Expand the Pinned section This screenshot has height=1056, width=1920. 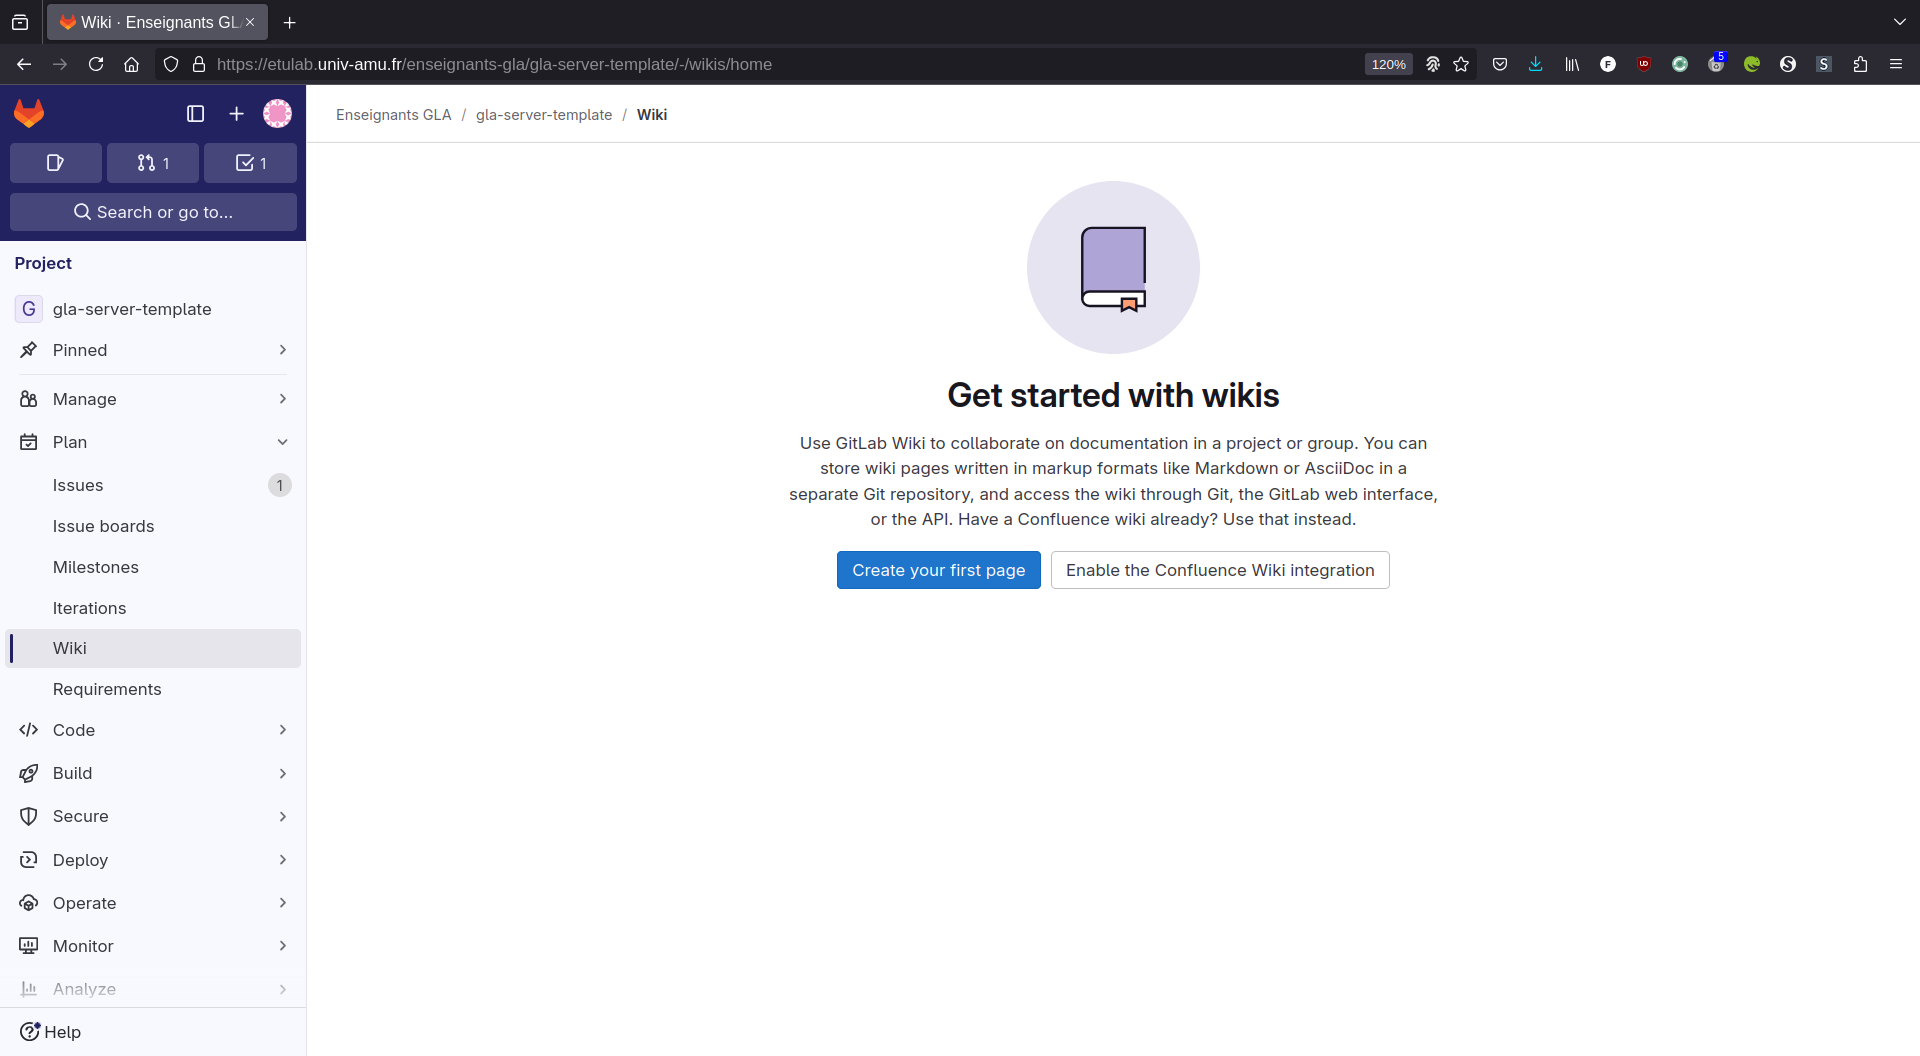(x=153, y=350)
